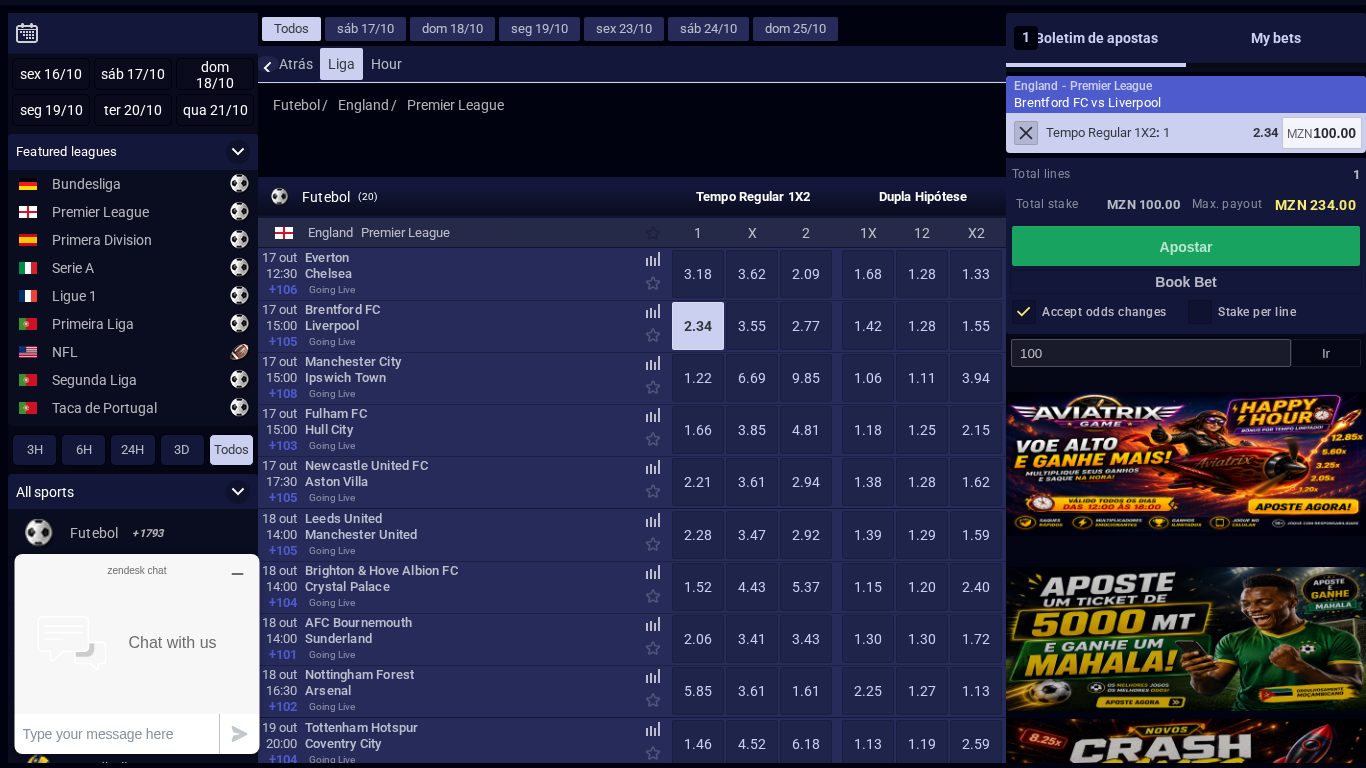Screen dimensions: 1366x768
Task: Open the Aviatrix Happy Hour promo banner
Action: tap(1186, 463)
